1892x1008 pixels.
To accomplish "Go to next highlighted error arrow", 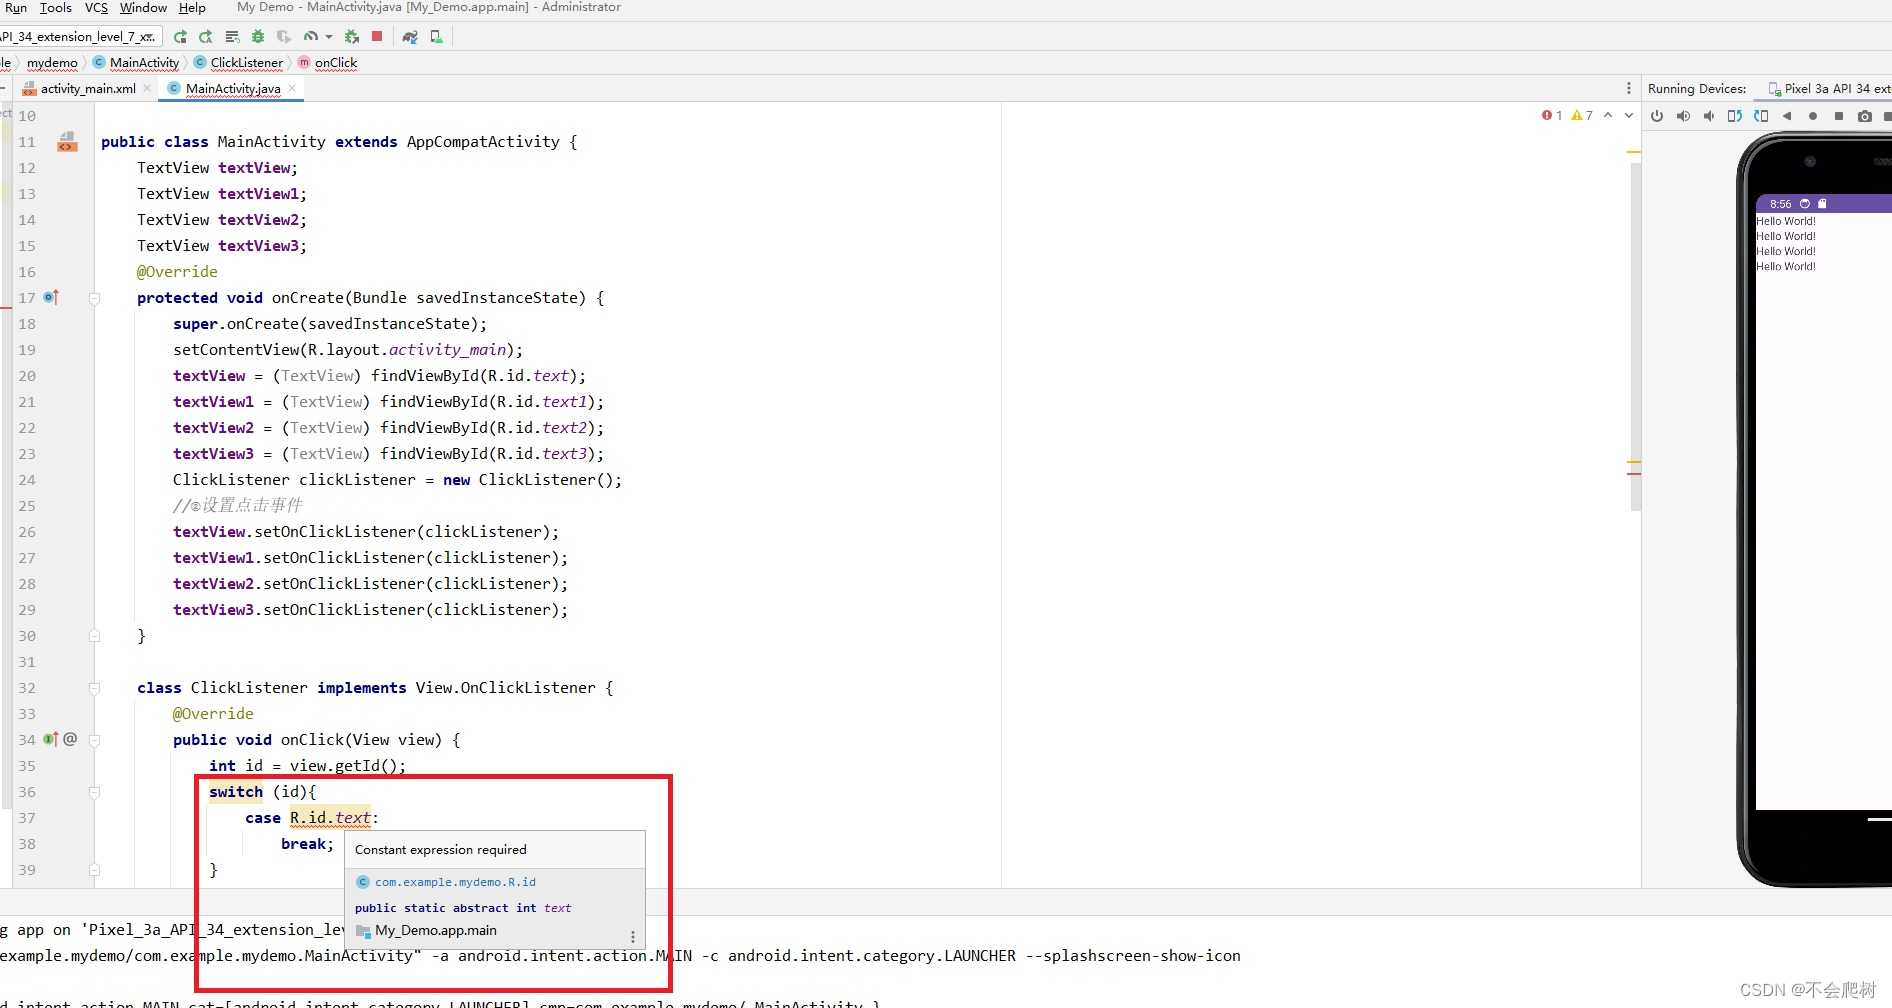I will tap(1629, 116).
